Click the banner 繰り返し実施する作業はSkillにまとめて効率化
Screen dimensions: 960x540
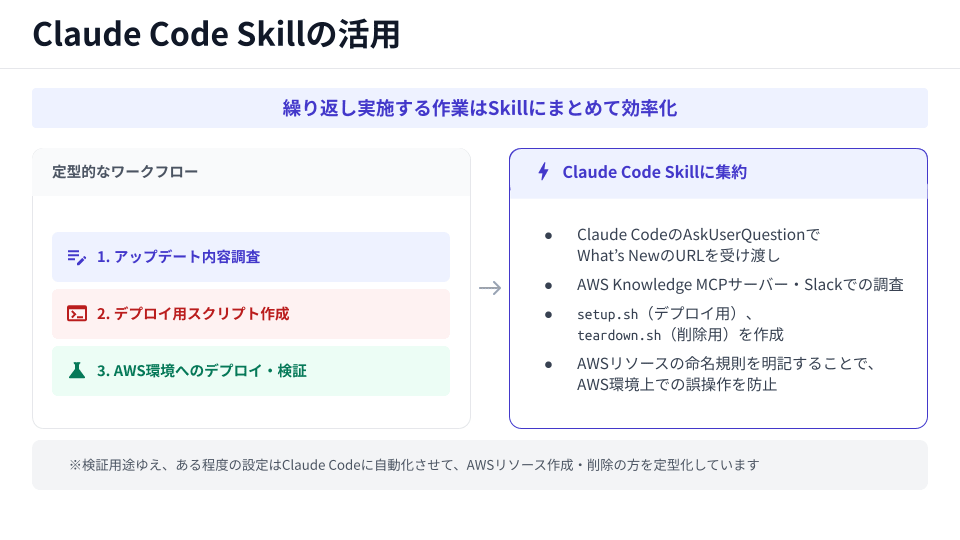coord(479,108)
